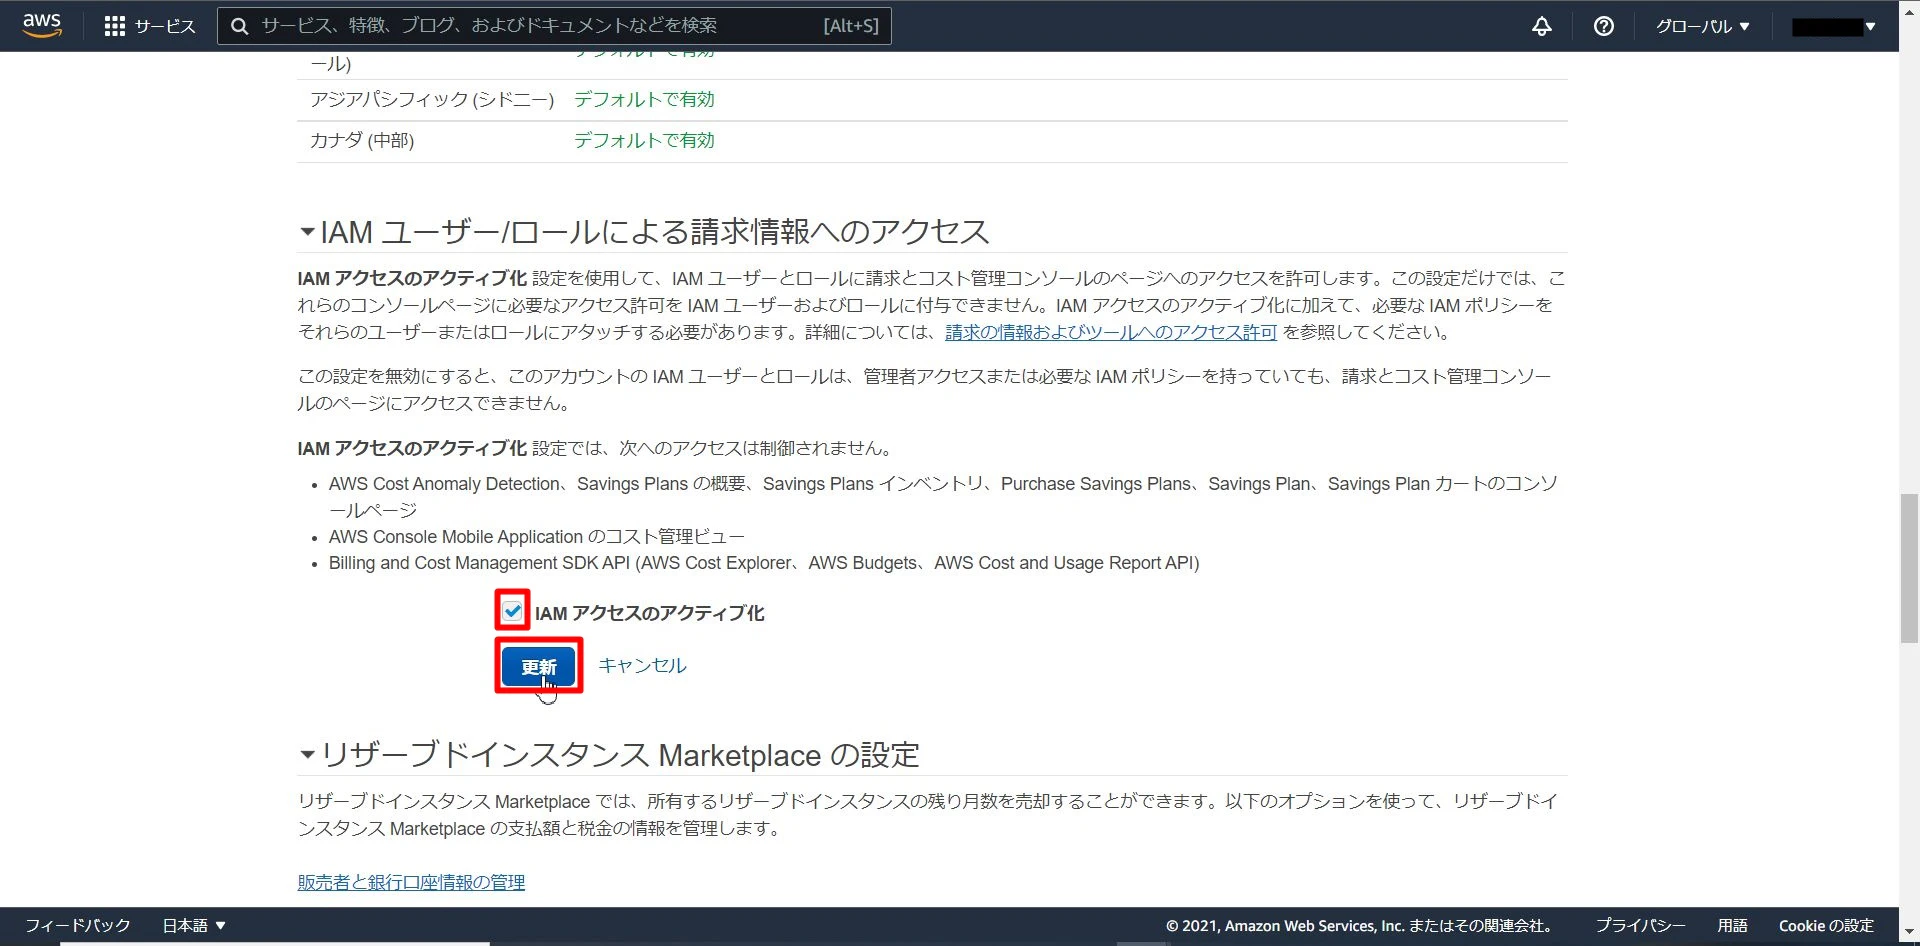
Task: Open the account name dropdown
Action: click(1833, 27)
